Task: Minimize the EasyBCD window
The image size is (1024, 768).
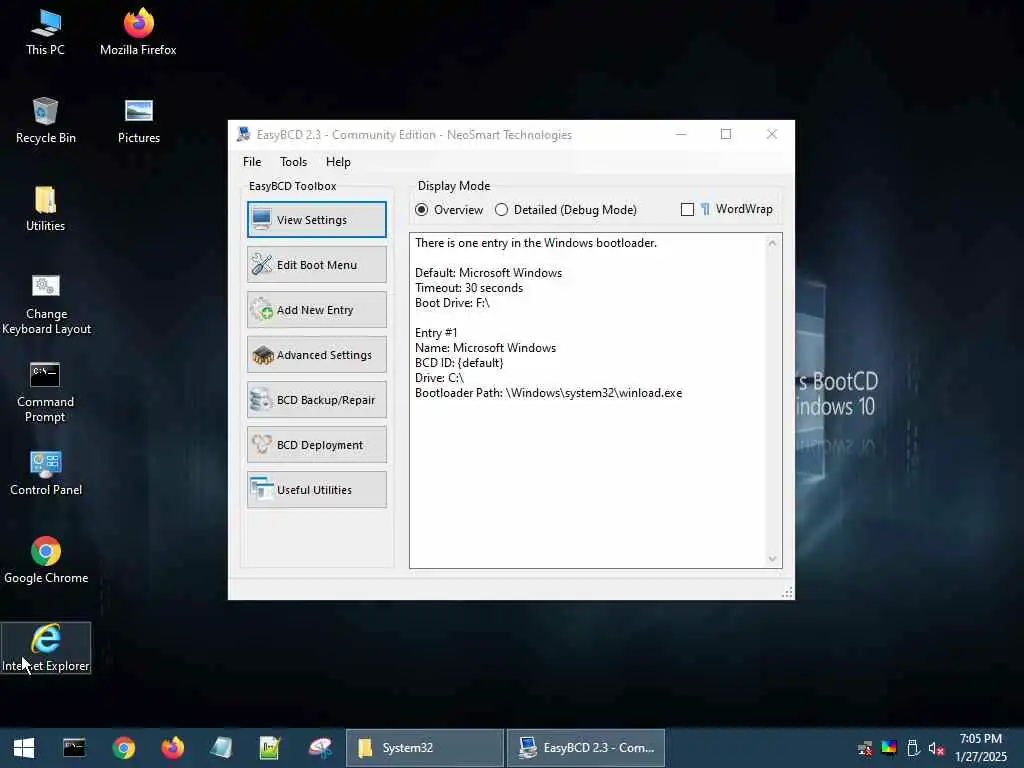Action: (681, 135)
